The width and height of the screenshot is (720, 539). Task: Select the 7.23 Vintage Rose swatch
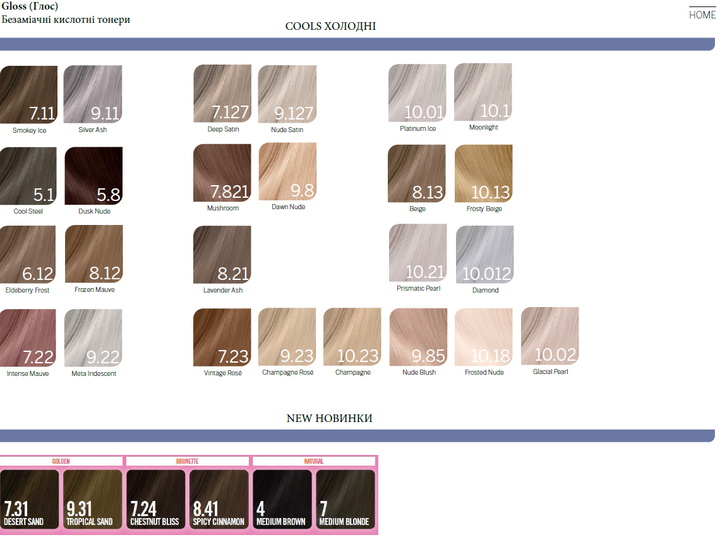pyautogui.click(x=222, y=337)
